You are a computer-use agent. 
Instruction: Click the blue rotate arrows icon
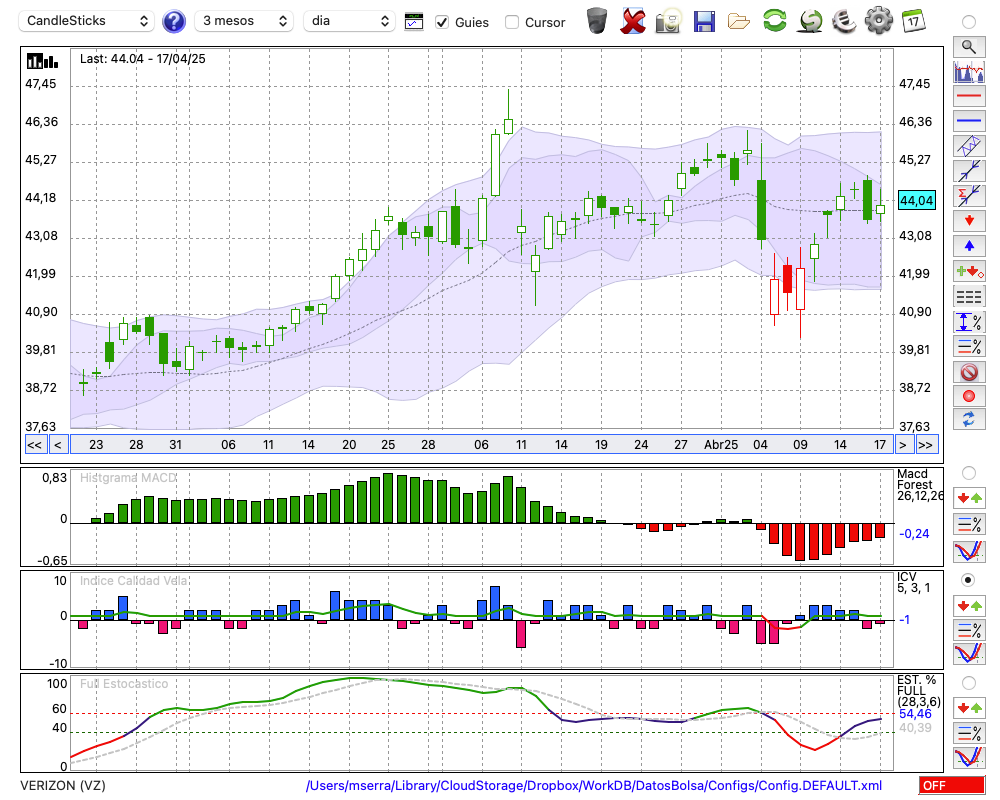[x=969, y=420]
